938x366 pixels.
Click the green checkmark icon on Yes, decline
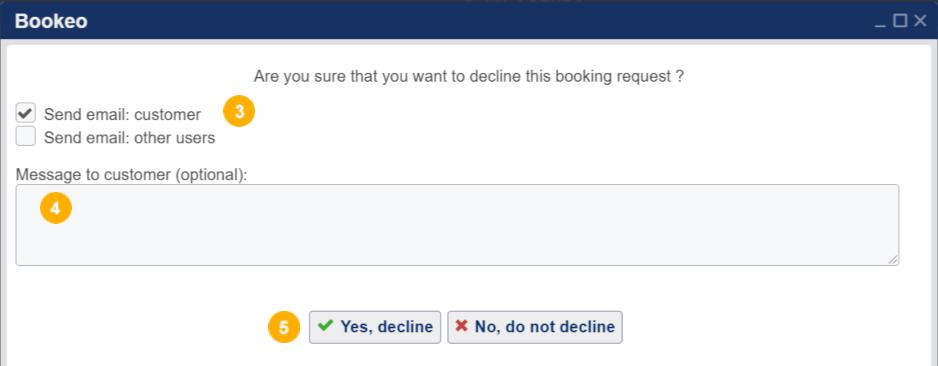[325, 326]
